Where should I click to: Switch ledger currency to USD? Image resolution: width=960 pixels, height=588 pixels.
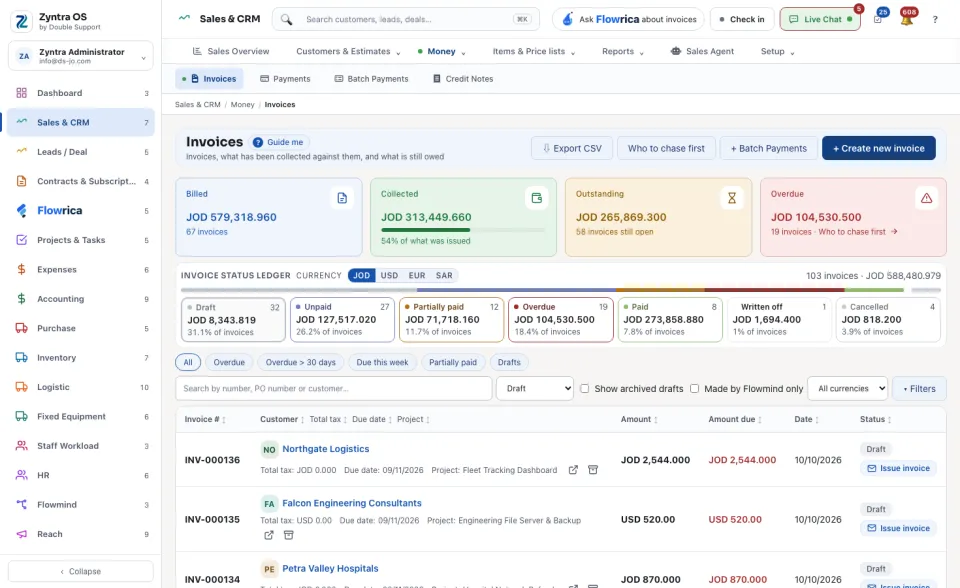click(389, 276)
